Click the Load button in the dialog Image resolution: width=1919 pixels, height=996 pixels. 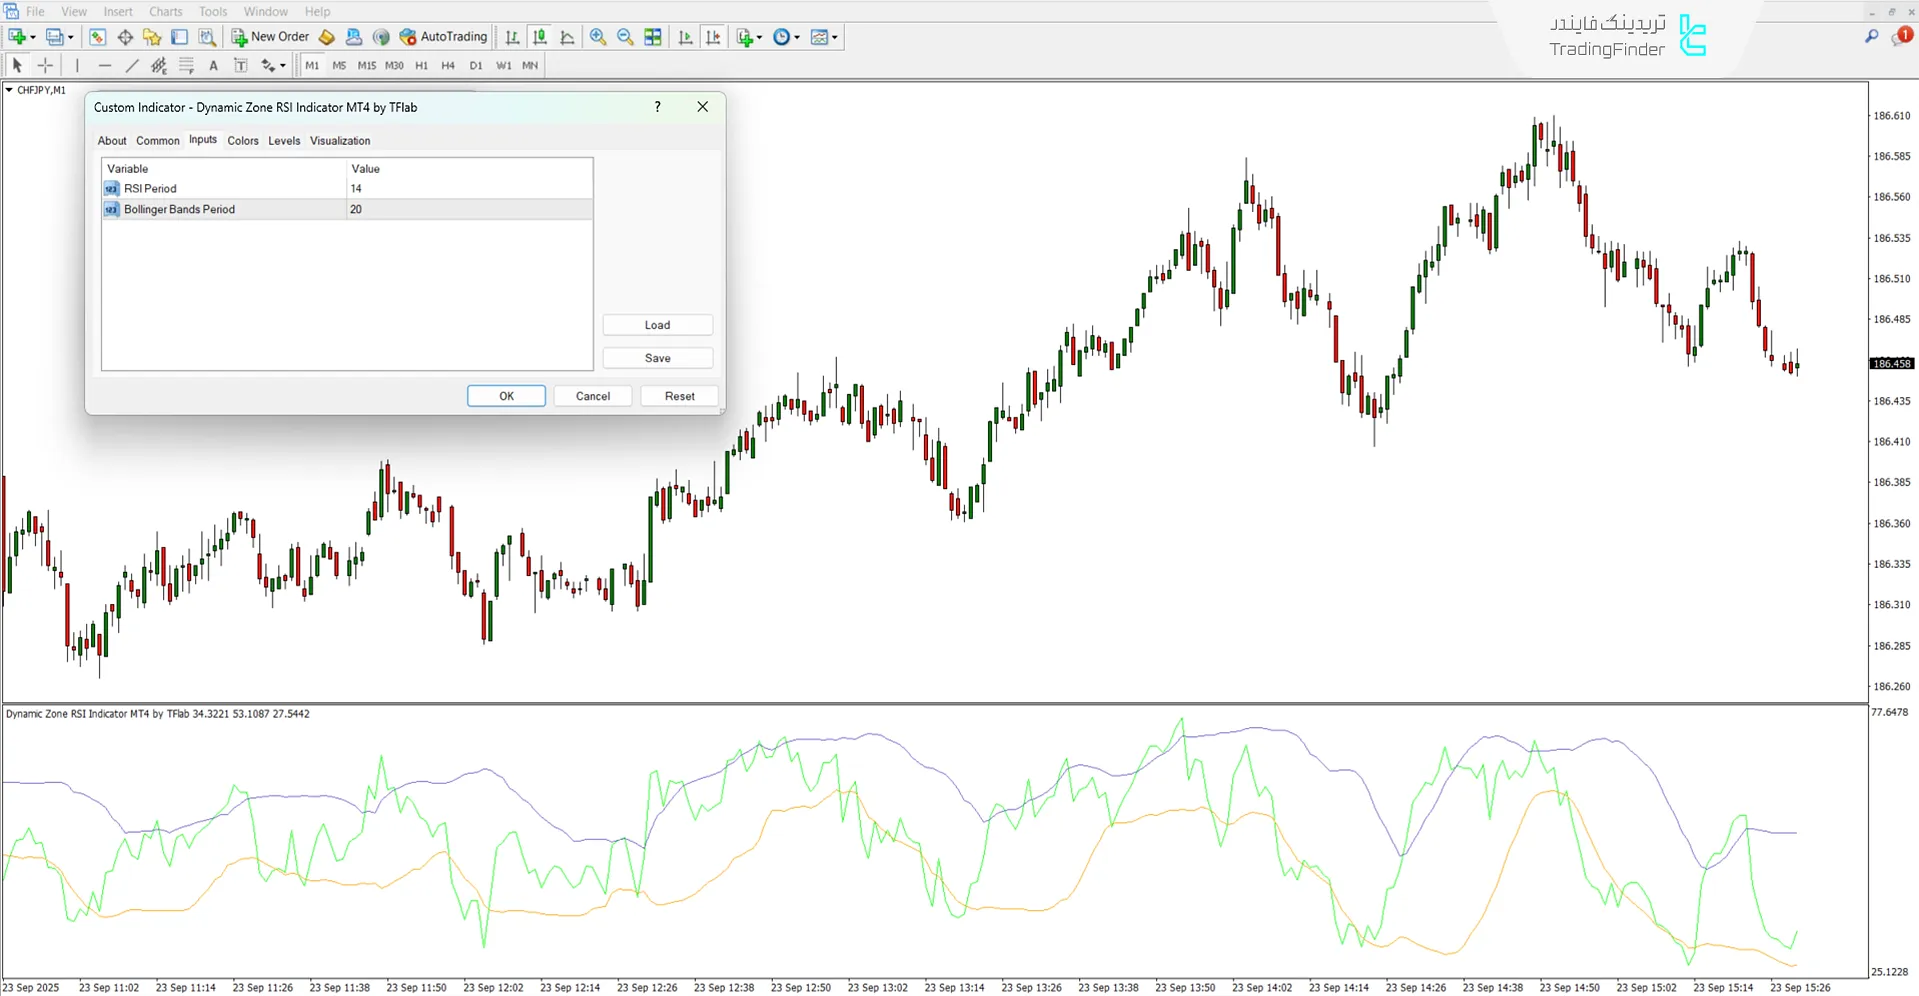pos(657,324)
